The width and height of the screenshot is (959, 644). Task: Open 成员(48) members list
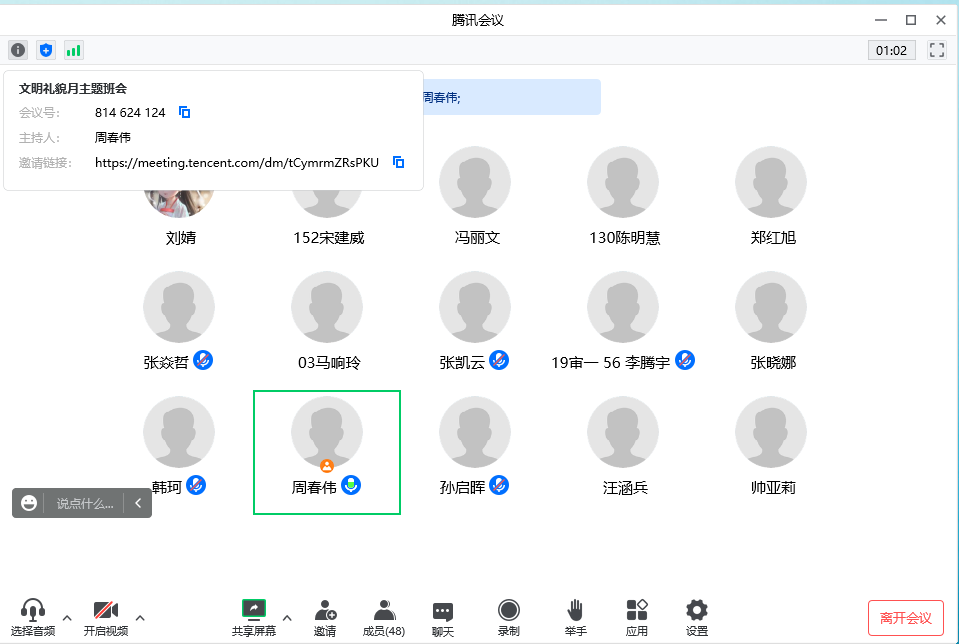pos(383,616)
